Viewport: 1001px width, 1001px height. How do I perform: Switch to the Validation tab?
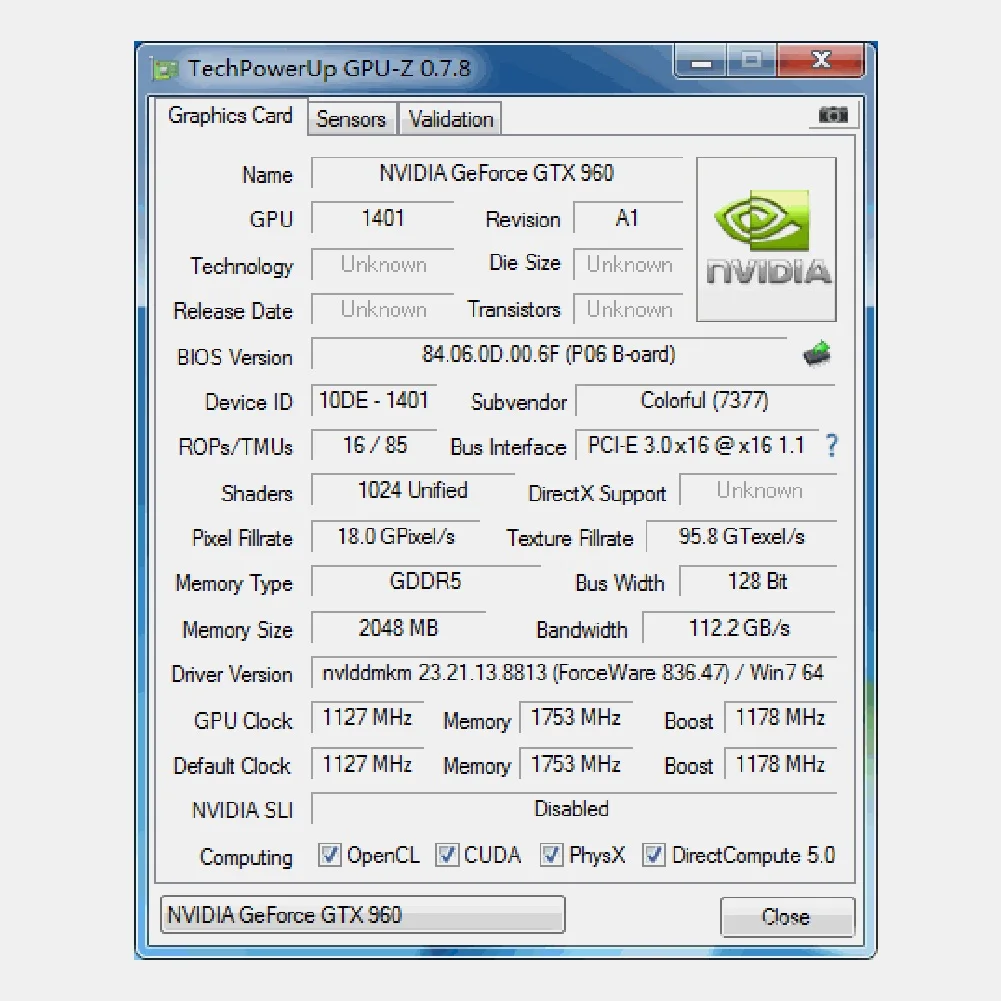click(x=451, y=119)
